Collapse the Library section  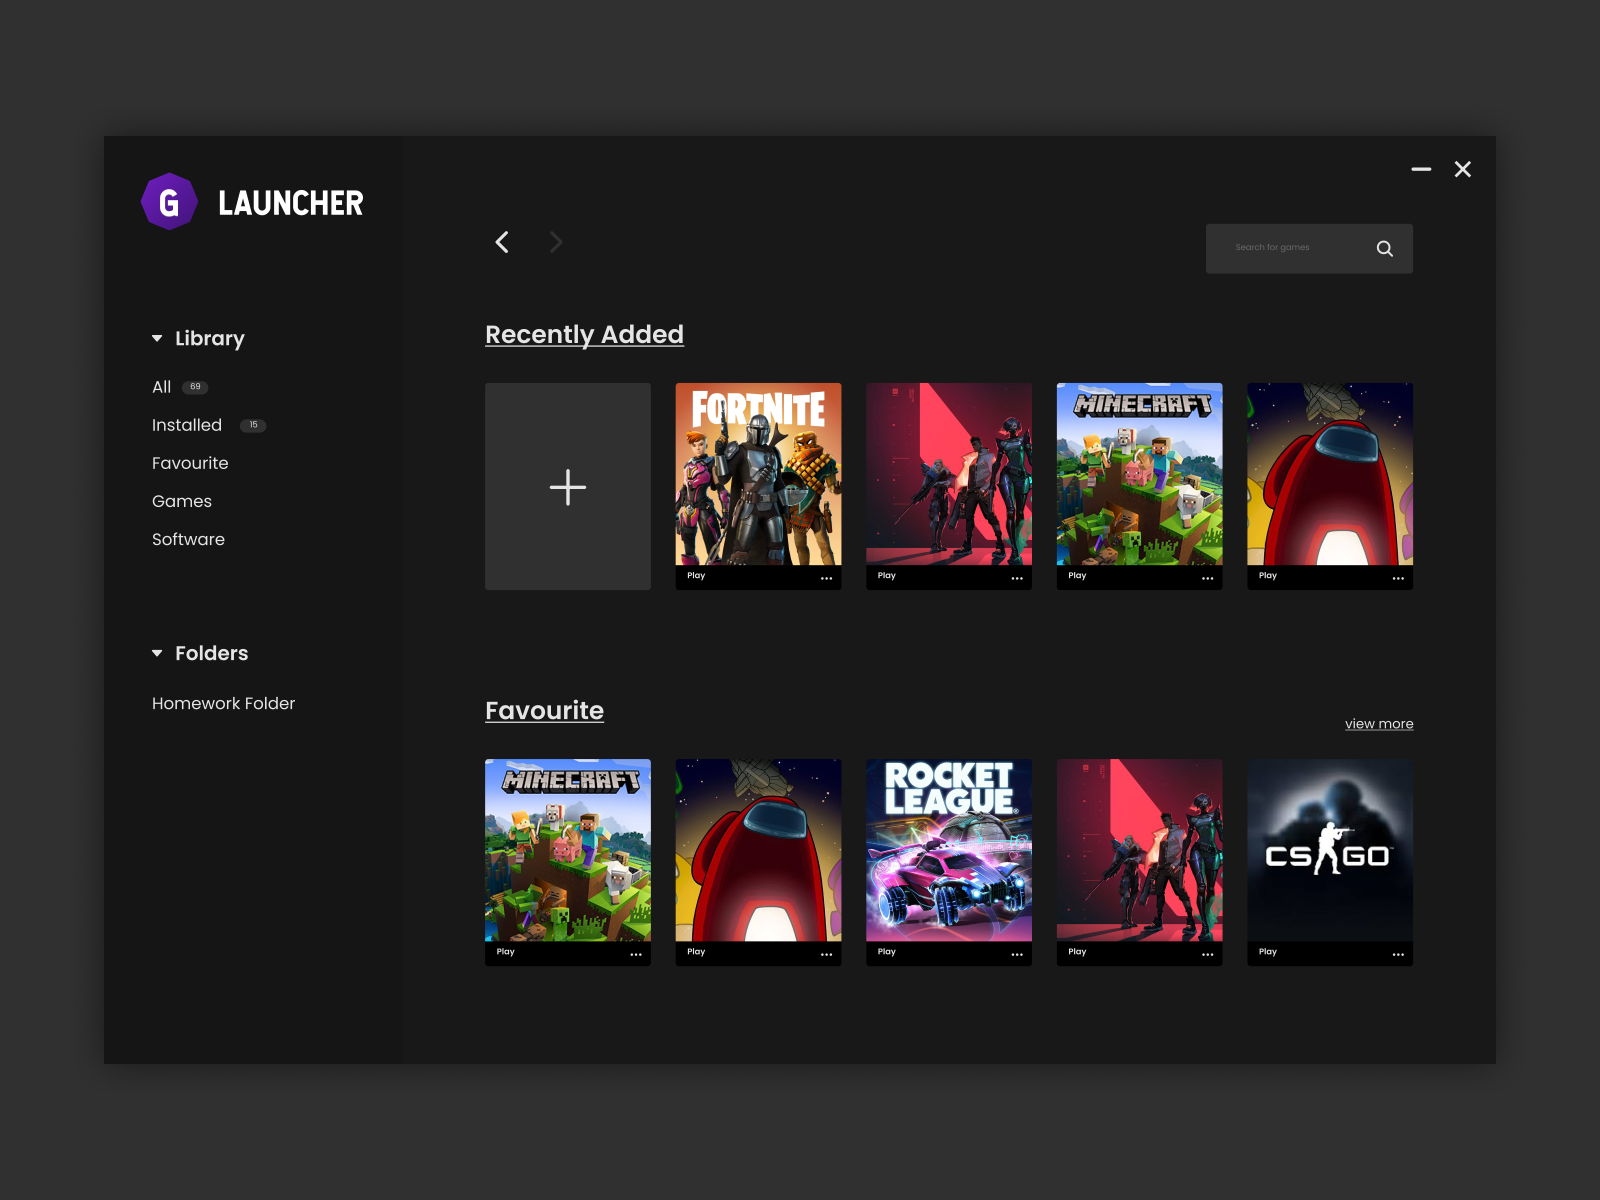pyautogui.click(x=157, y=339)
